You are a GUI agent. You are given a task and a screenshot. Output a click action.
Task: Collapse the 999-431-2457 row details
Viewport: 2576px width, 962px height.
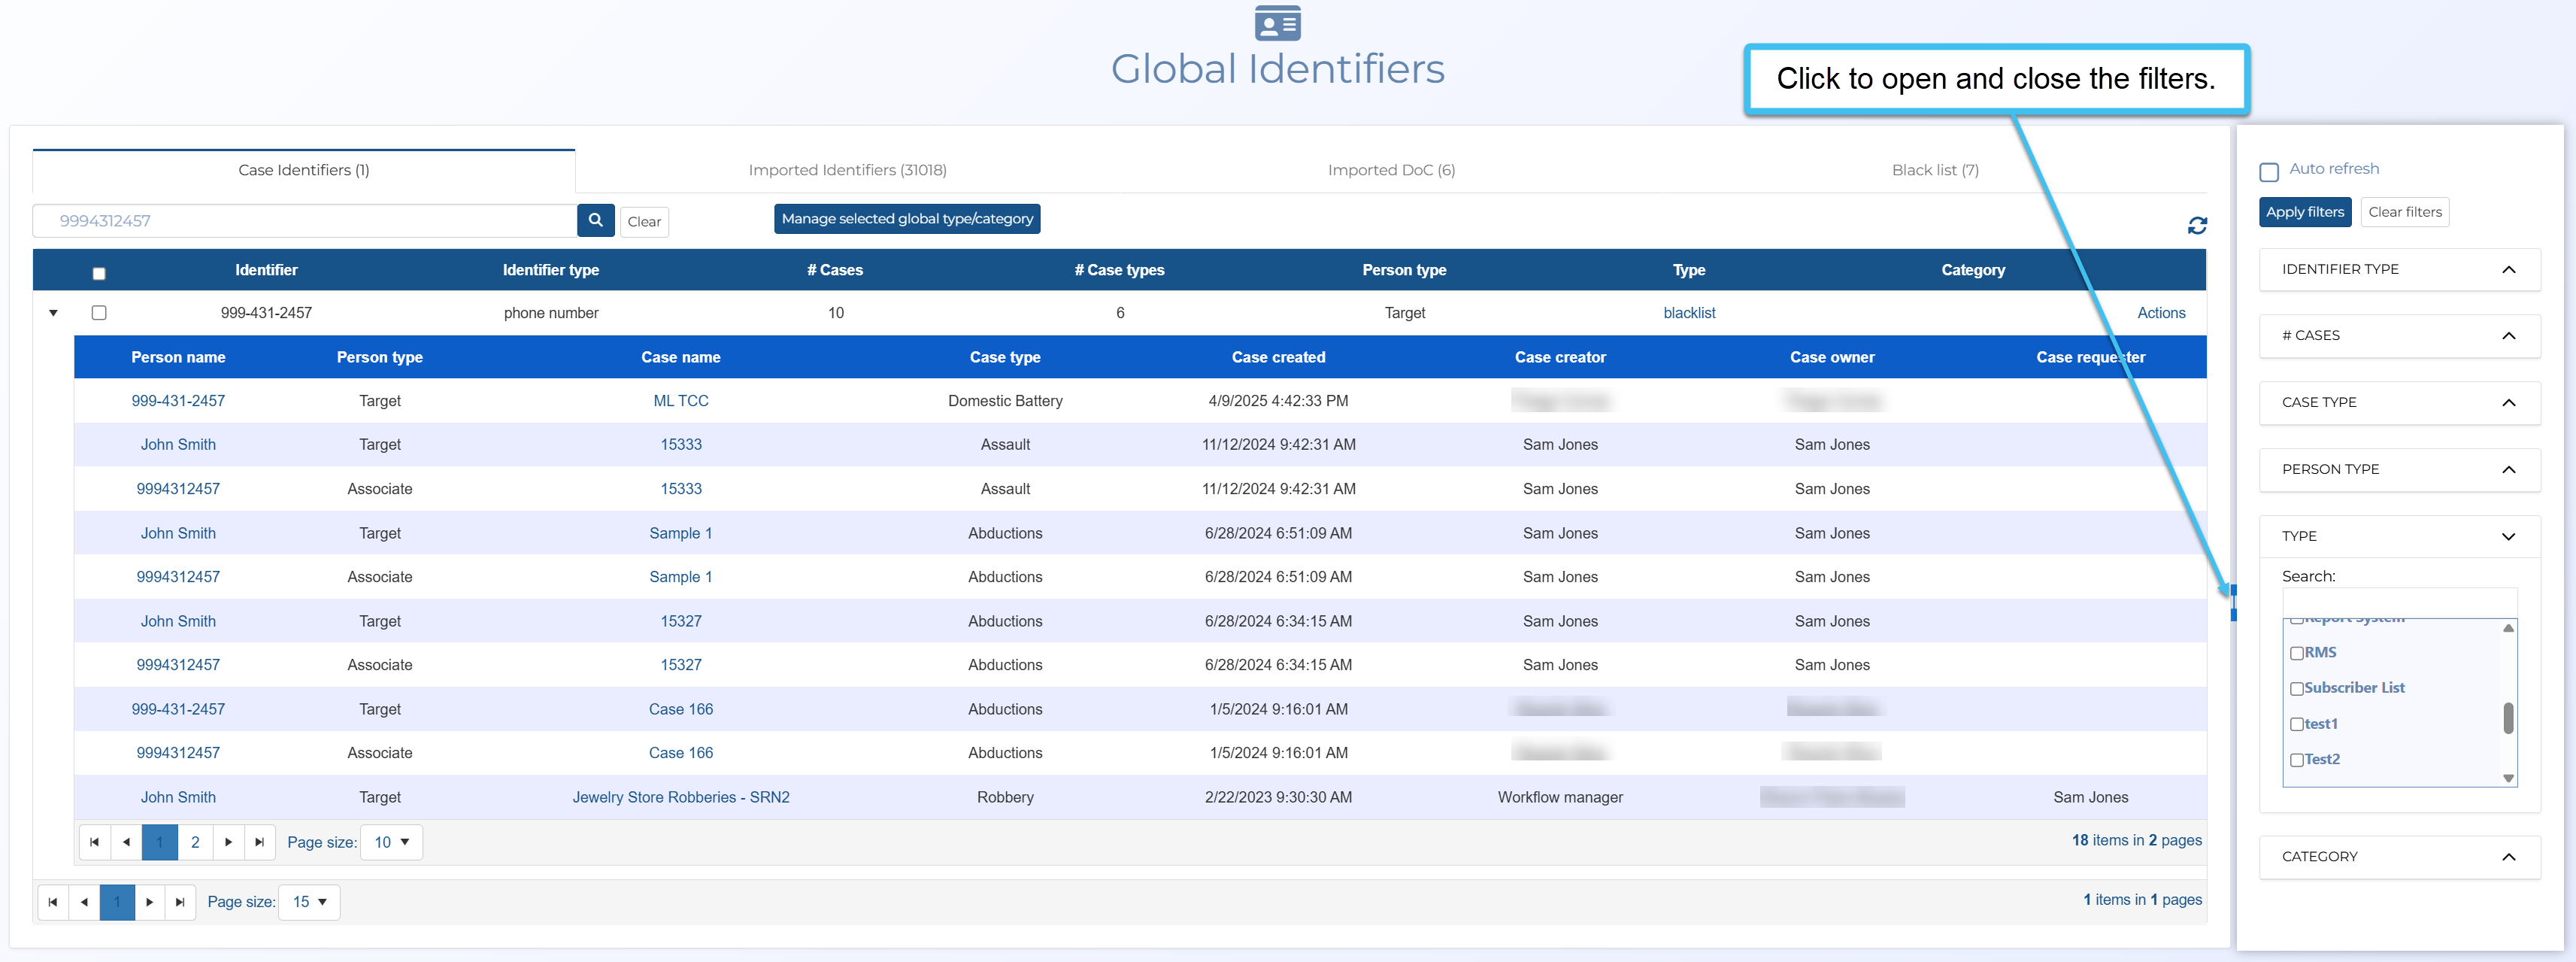click(53, 313)
